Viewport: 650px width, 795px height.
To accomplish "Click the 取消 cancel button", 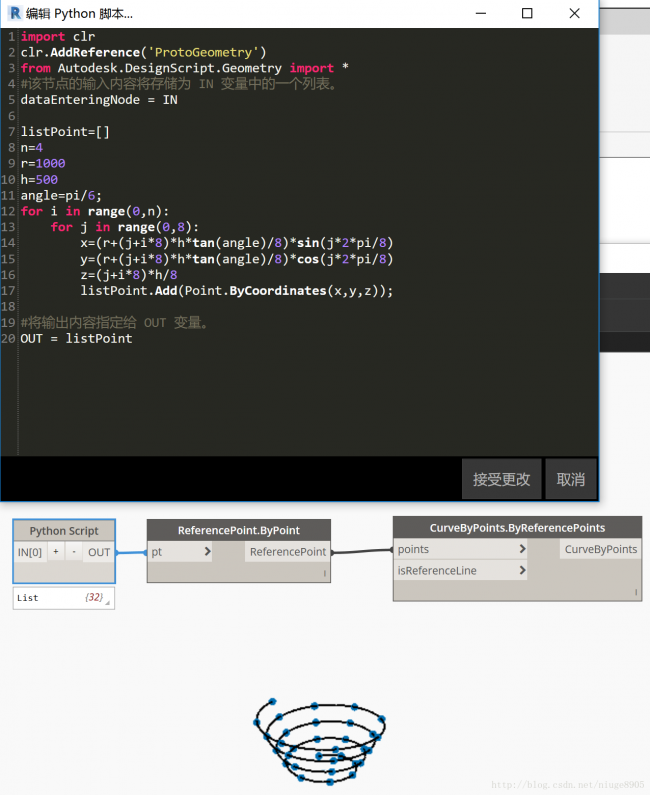I will pos(570,479).
